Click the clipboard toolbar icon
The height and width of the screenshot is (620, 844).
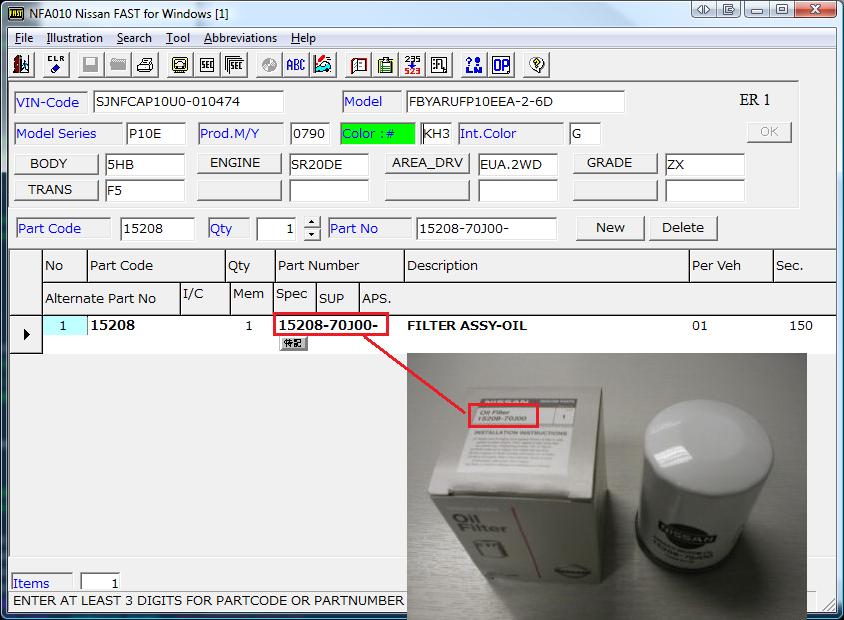[x=385, y=65]
